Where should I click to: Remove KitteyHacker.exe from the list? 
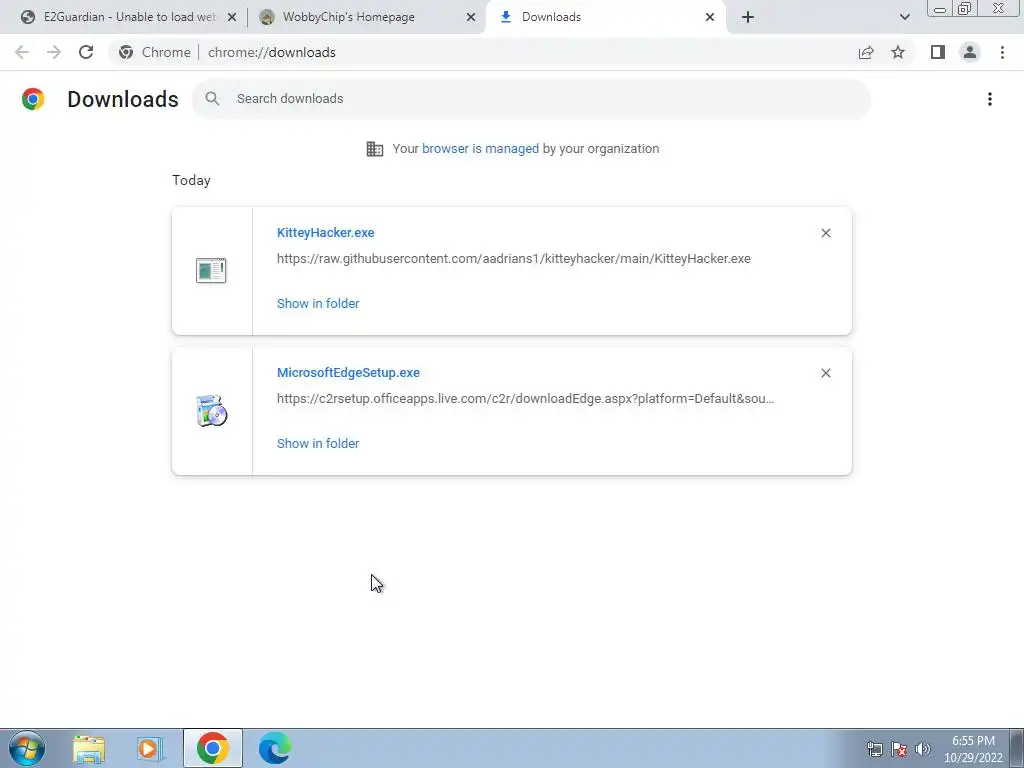[825, 233]
